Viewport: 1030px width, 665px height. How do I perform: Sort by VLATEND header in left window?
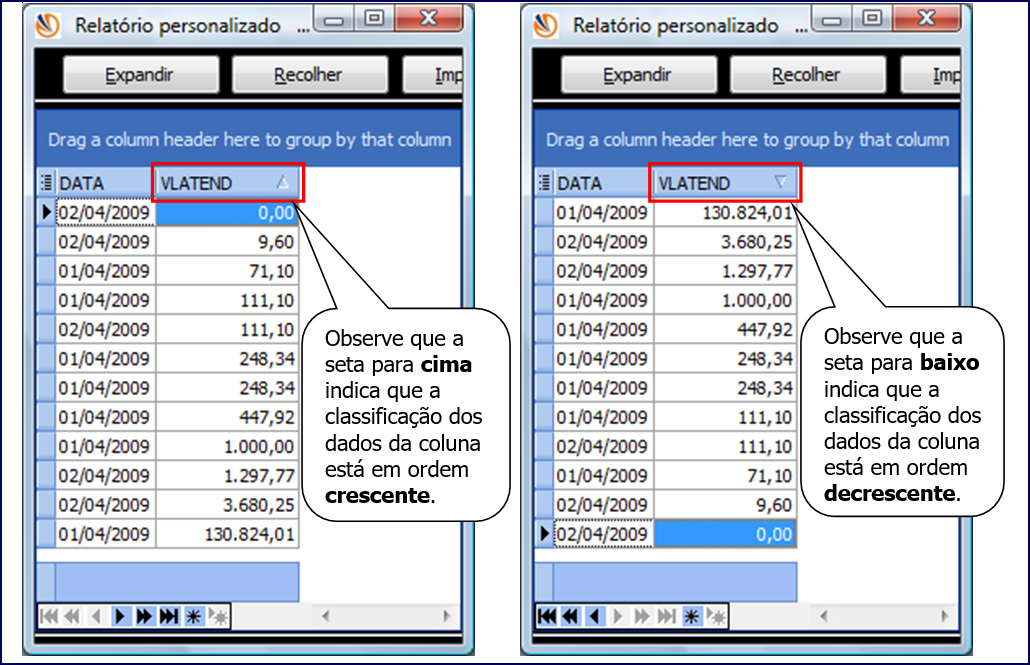[227, 183]
